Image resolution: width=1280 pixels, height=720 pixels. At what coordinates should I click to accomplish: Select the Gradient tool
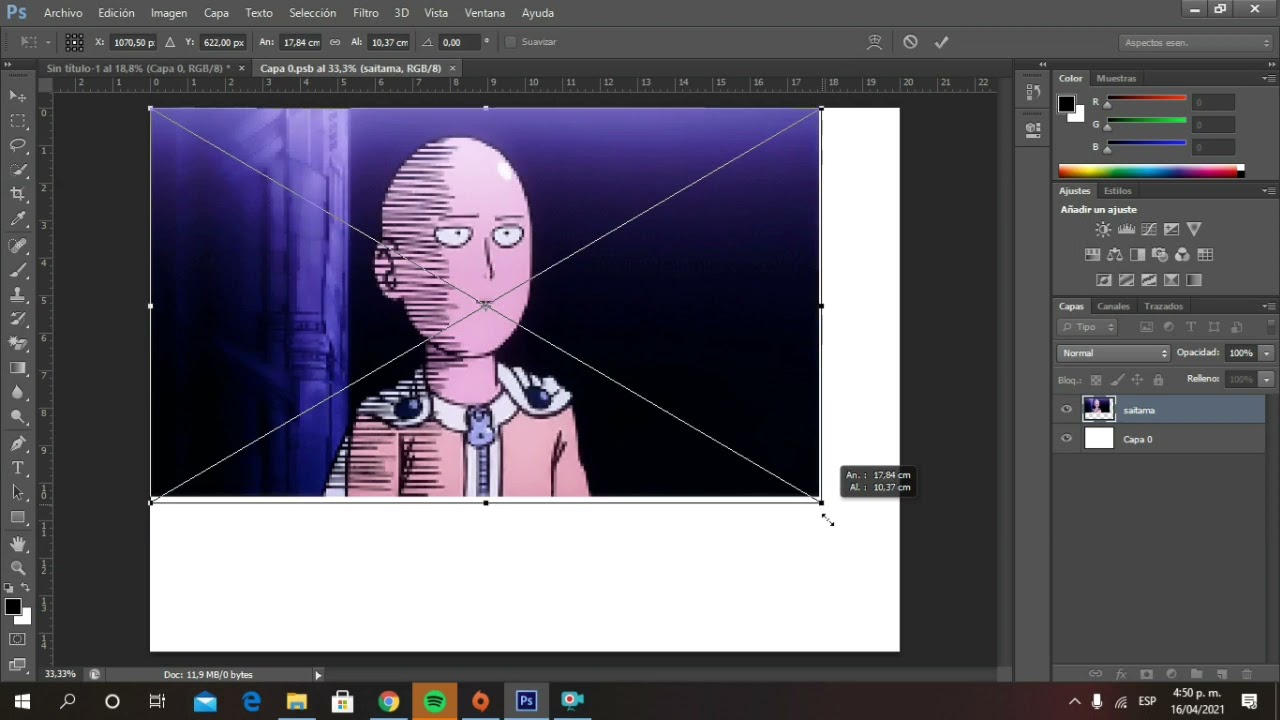[18, 368]
